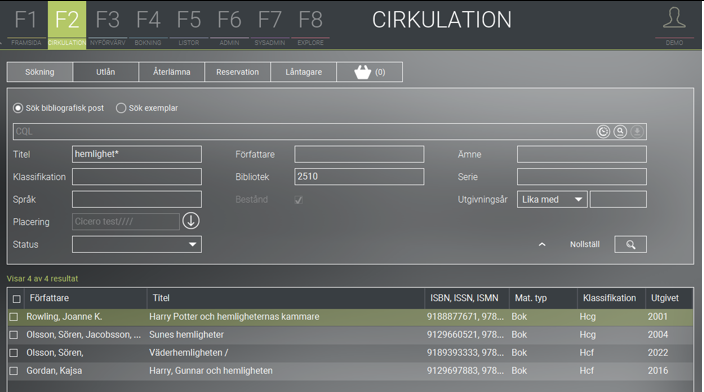
Task: Open search history clock icon in CQL bar
Action: [x=603, y=132]
